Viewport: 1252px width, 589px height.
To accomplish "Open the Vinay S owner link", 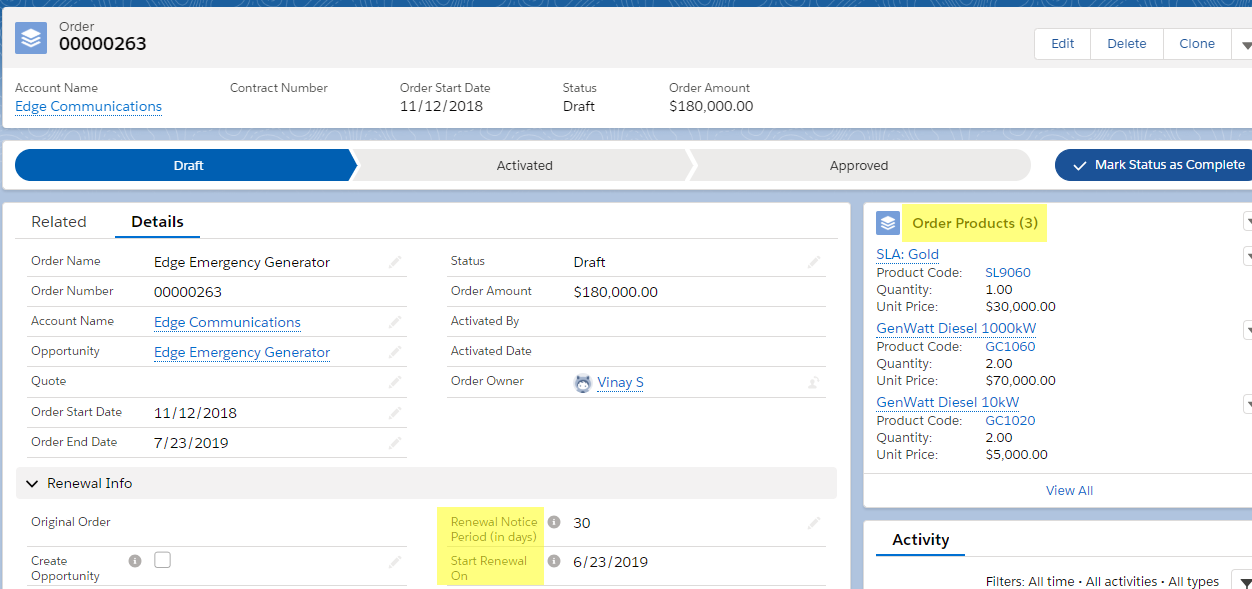I will coord(620,382).
